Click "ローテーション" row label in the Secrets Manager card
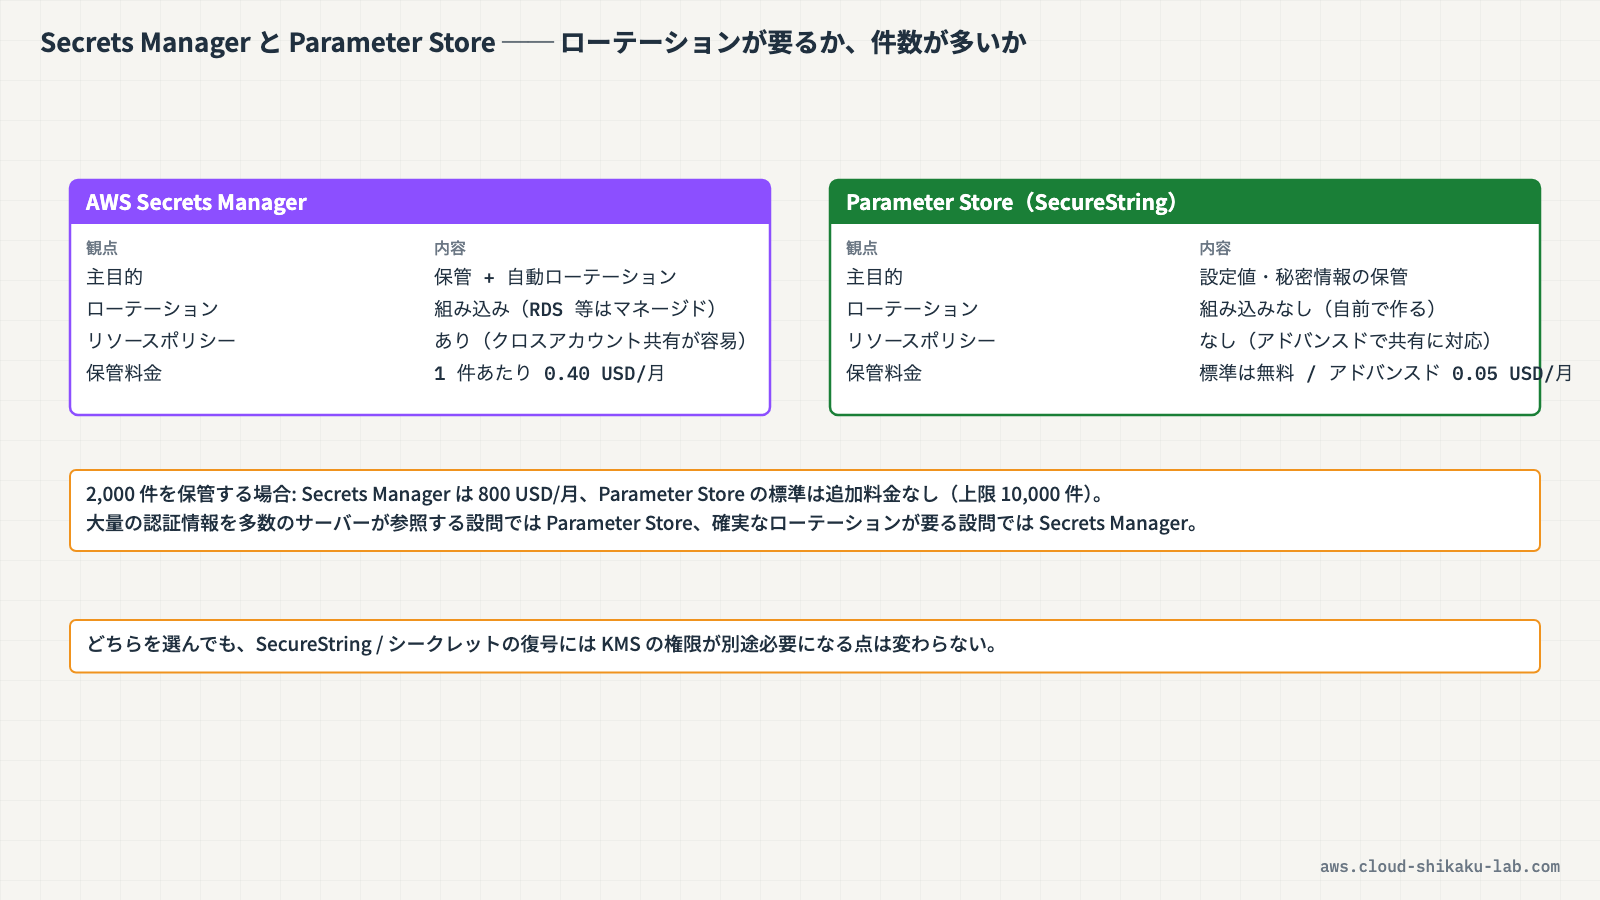Image resolution: width=1600 pixels, height=900 pixels. coord(152,309)
